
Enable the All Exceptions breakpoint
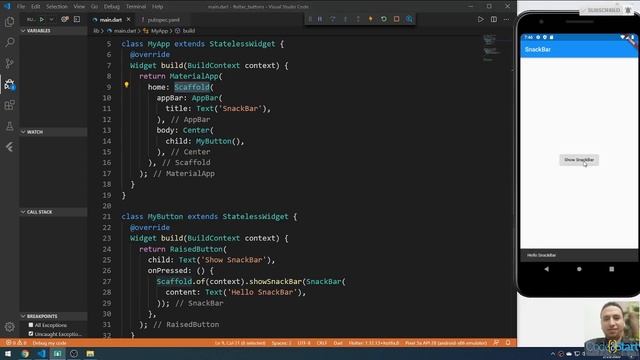(31, 325)
